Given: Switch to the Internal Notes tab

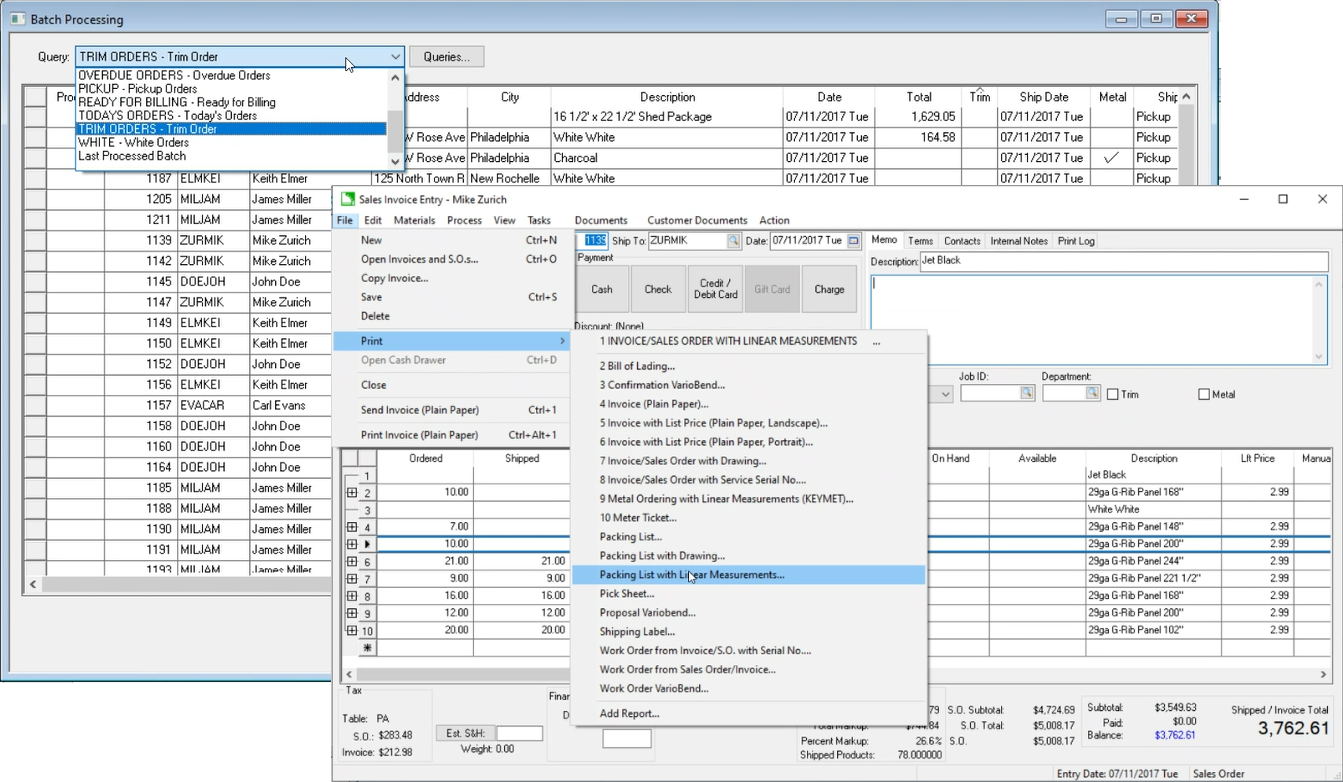Looking at the screenshot, I should (1019, 241).
